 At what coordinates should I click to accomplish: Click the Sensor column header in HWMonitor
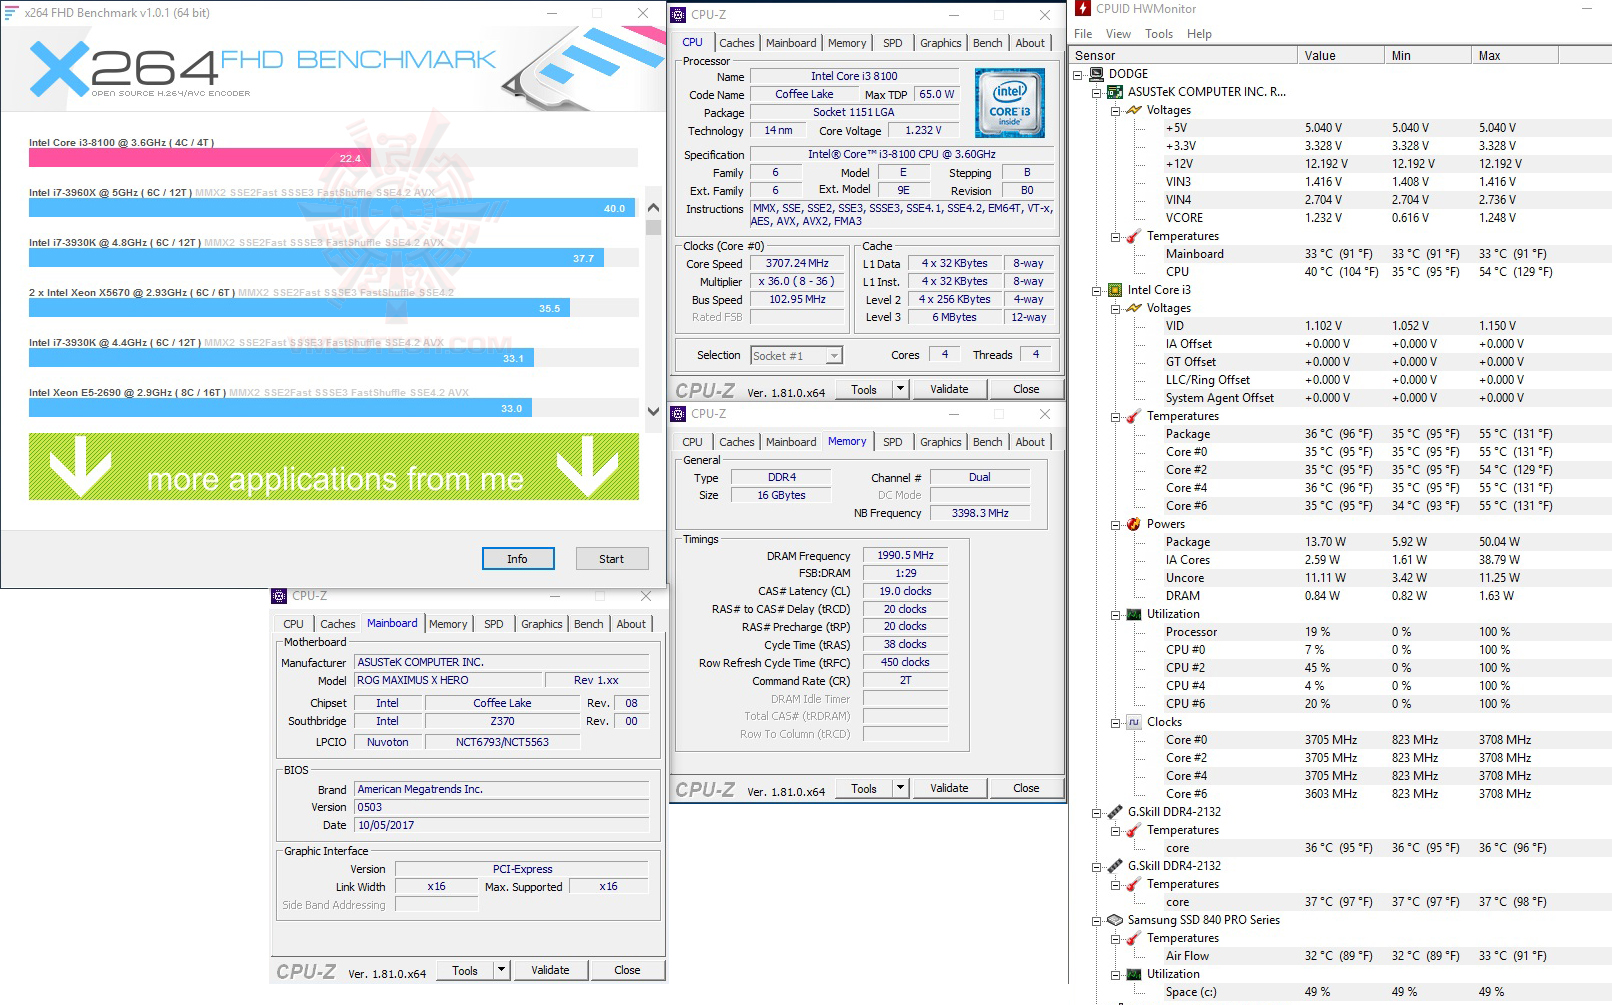tap(1184, 56)
